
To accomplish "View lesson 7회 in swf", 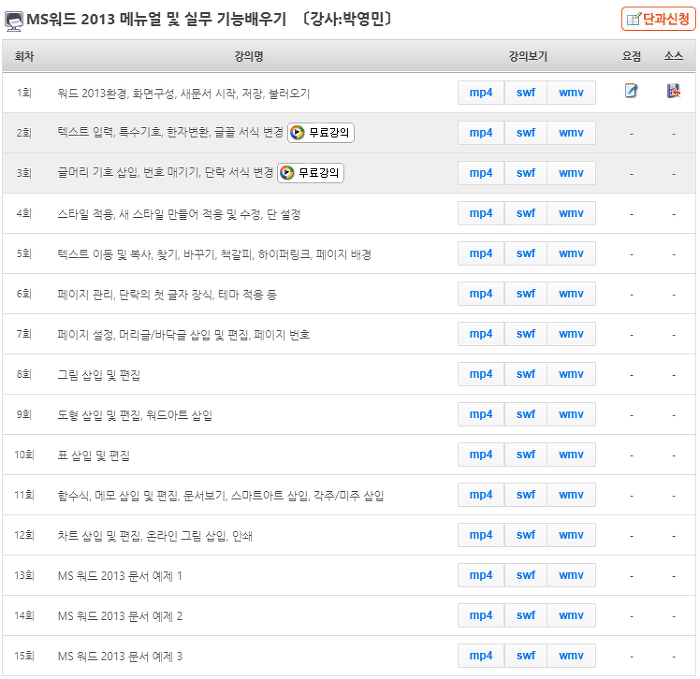I will click(x=525, y=334).
